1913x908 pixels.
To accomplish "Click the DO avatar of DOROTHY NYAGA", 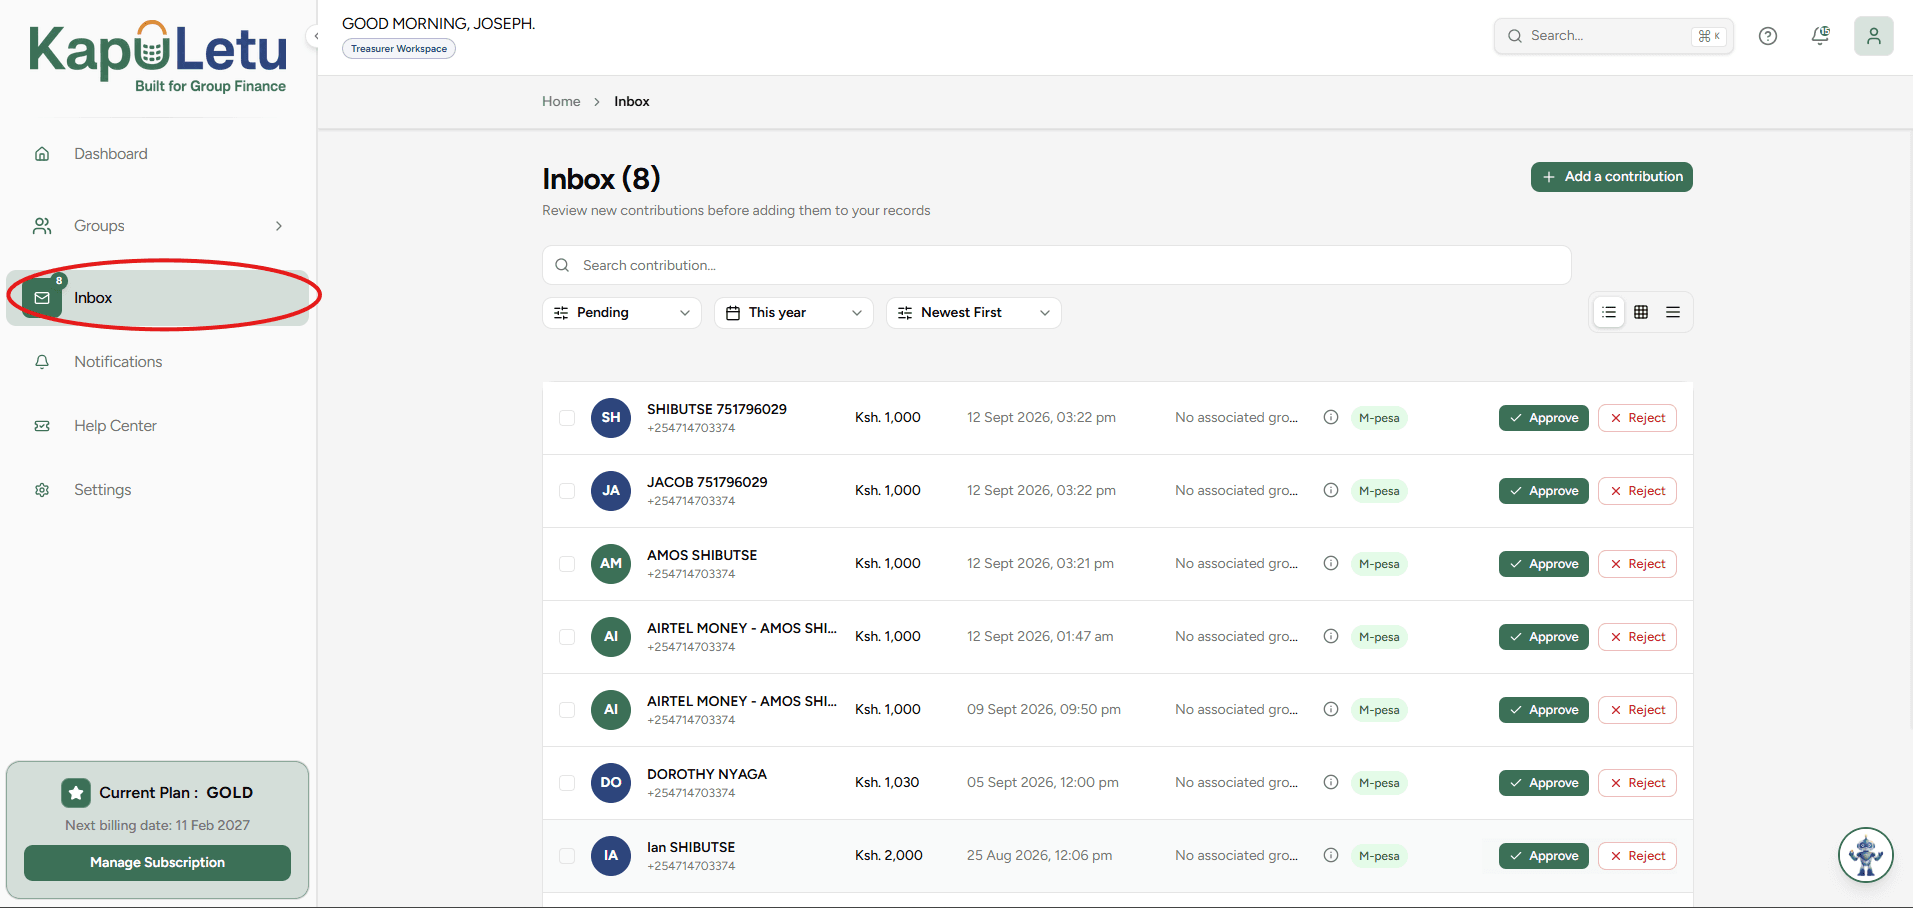I will (611, 783).
